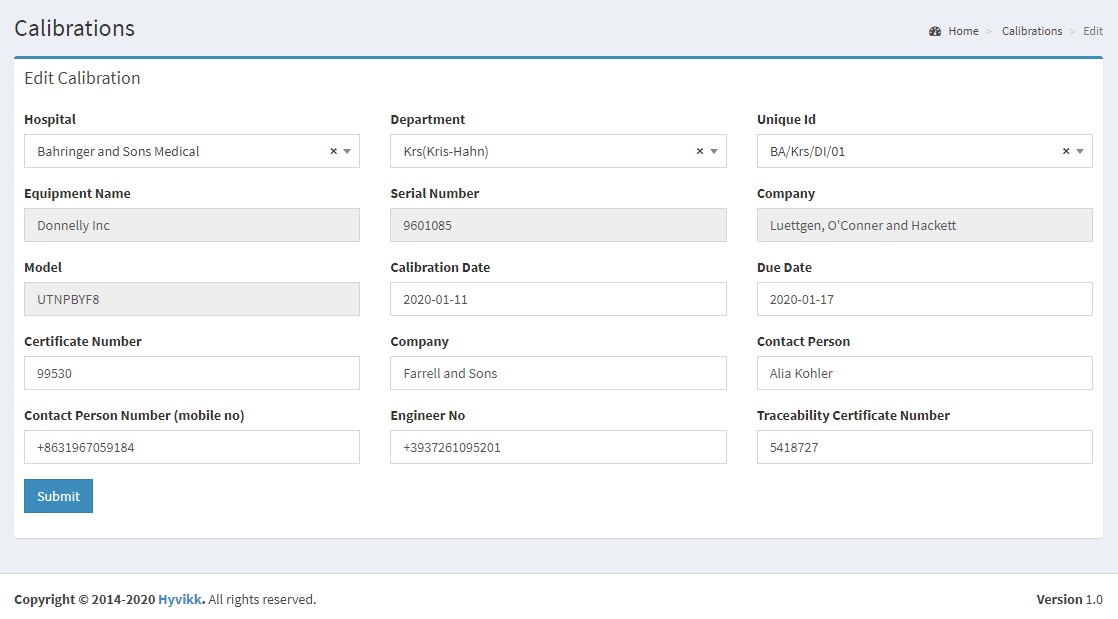Viewport: 1118px width, 619px height.
Task: Click the Certificate Number field
Action: click(x=192, y=372)
